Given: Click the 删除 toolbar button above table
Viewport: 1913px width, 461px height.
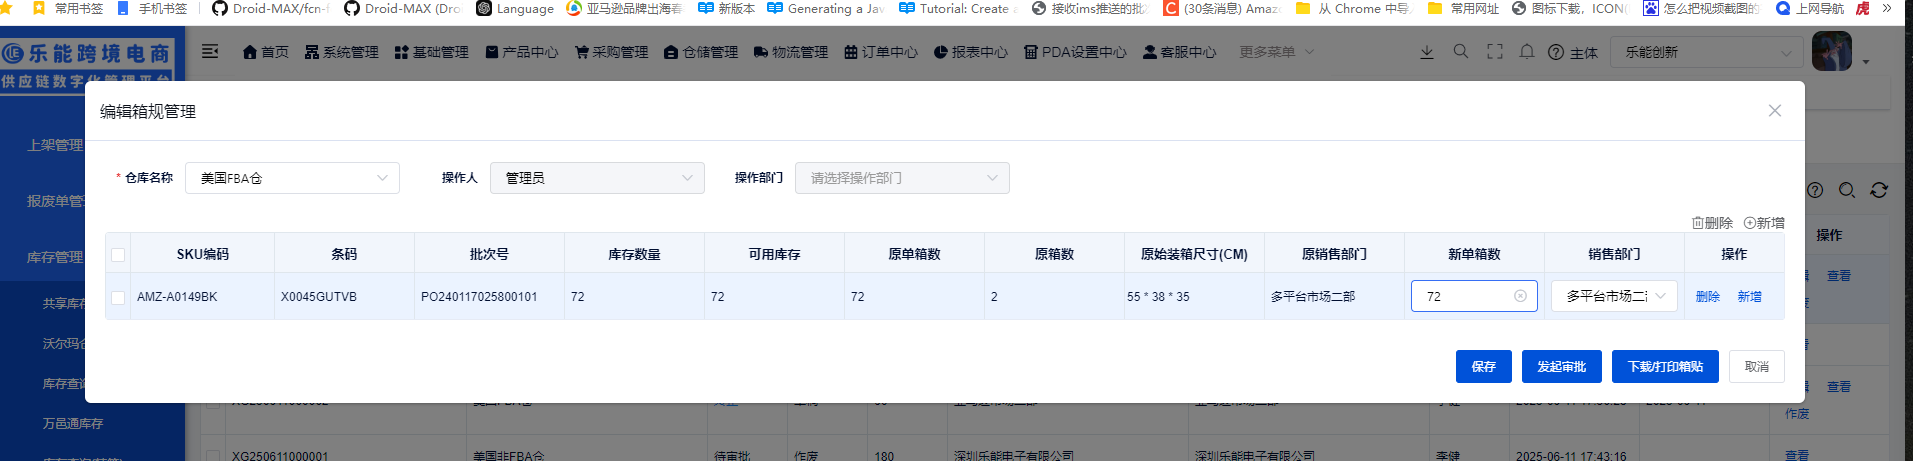Looking at the screenshot, I should (1712, 223).
